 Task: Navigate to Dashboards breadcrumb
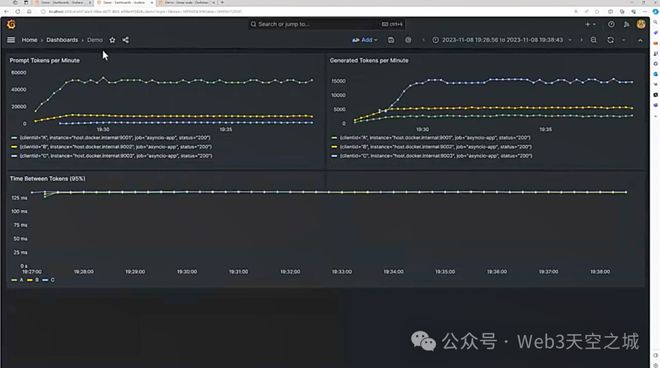tap(62, 40)
